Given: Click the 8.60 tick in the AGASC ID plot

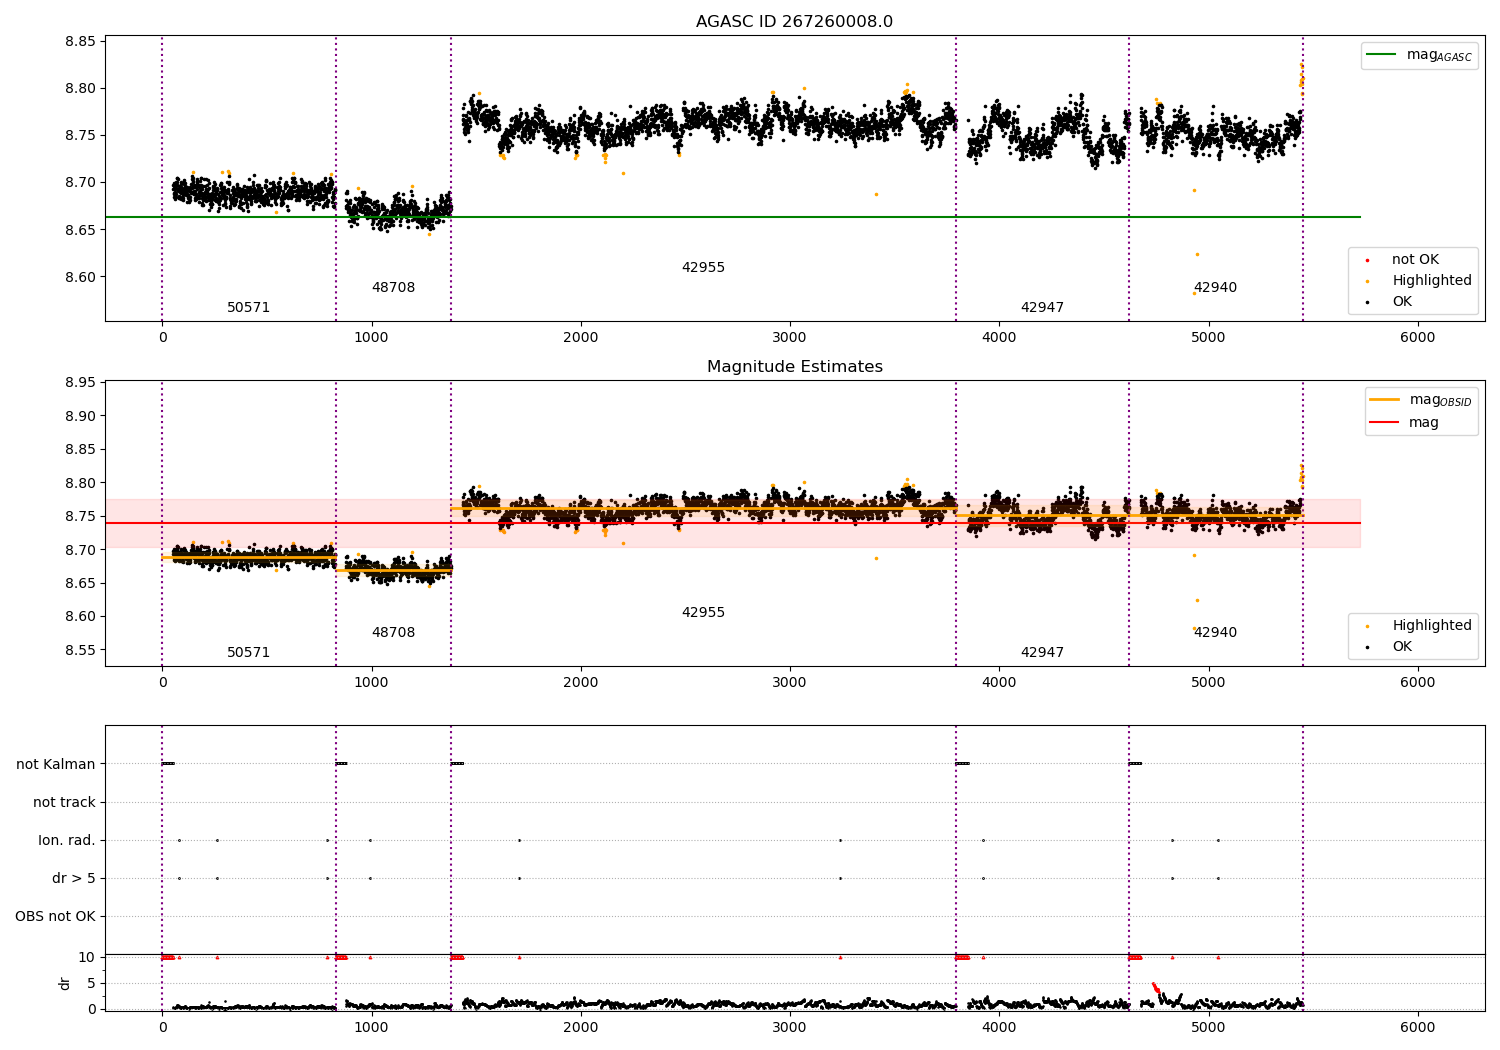Looking at the screenshot, I should click(x=79, y=278).
